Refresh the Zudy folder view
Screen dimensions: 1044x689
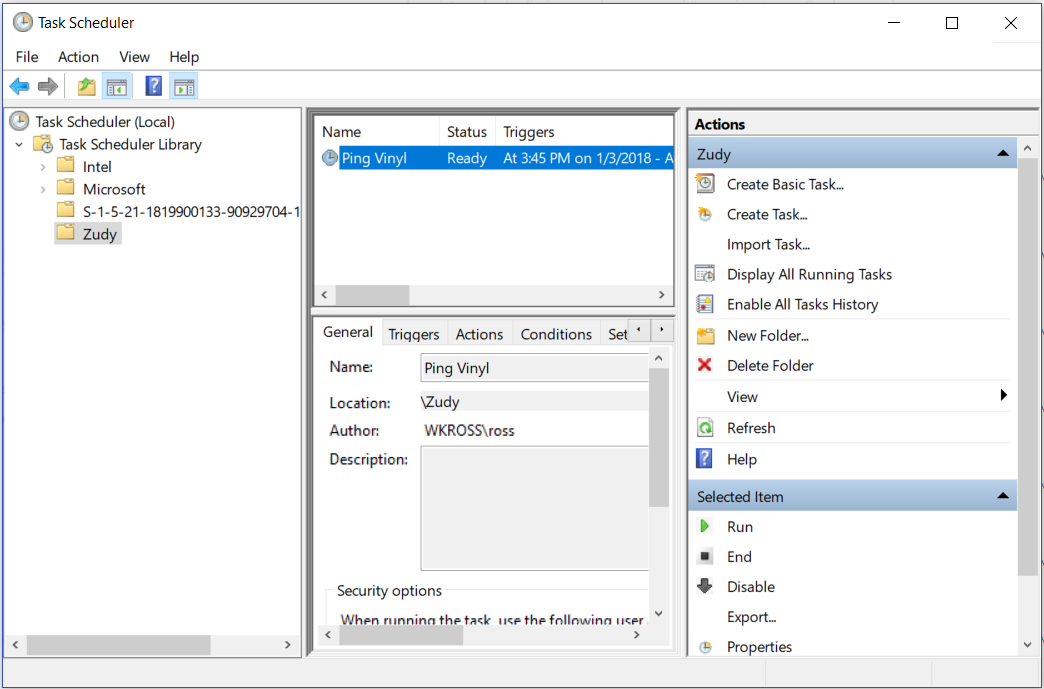pos(750,428)
